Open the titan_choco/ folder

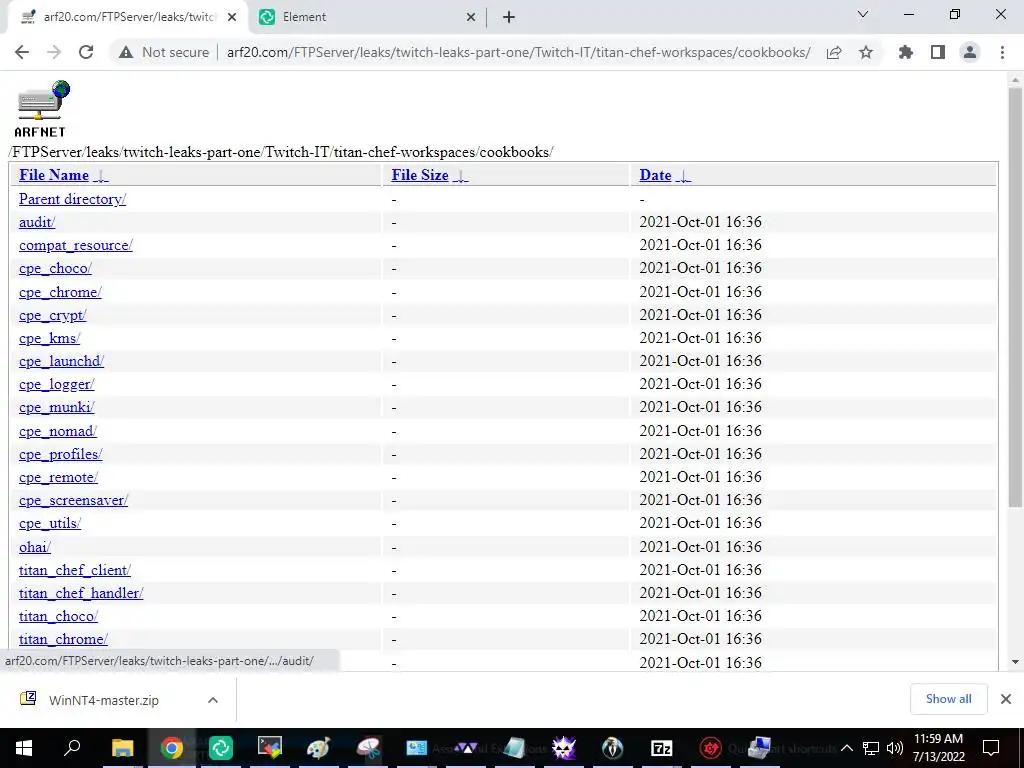[x=58, y=616]
